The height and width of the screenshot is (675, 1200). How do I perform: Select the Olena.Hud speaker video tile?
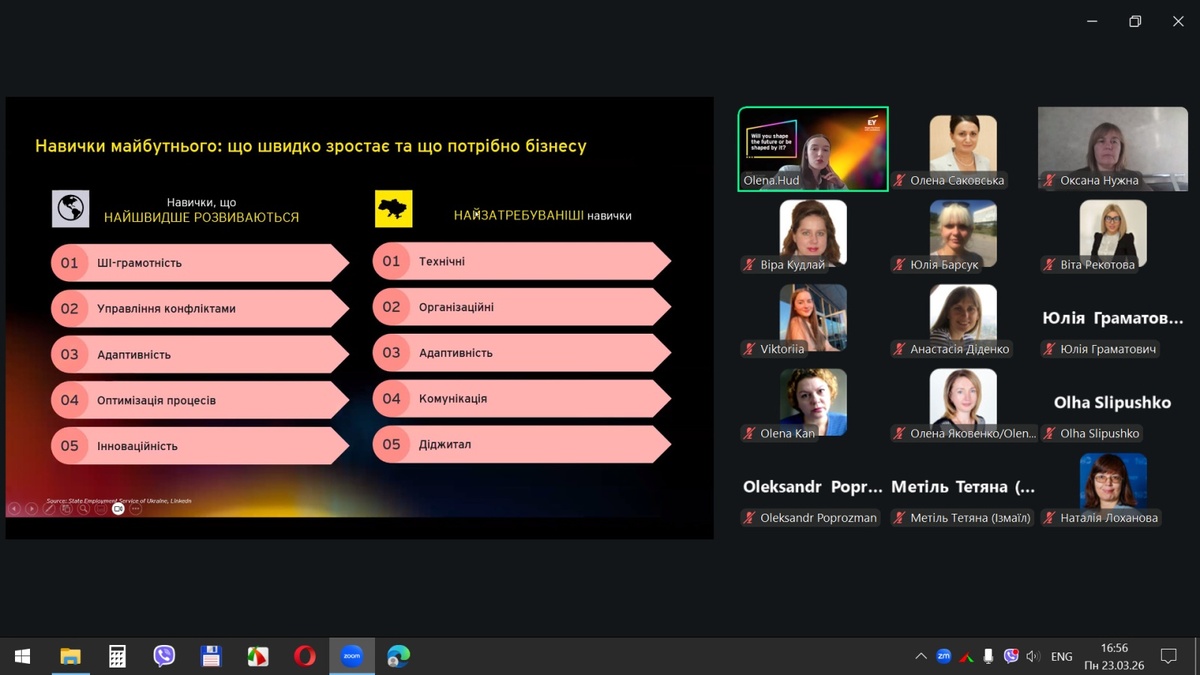pyautogui.click(x=813, y=148)
